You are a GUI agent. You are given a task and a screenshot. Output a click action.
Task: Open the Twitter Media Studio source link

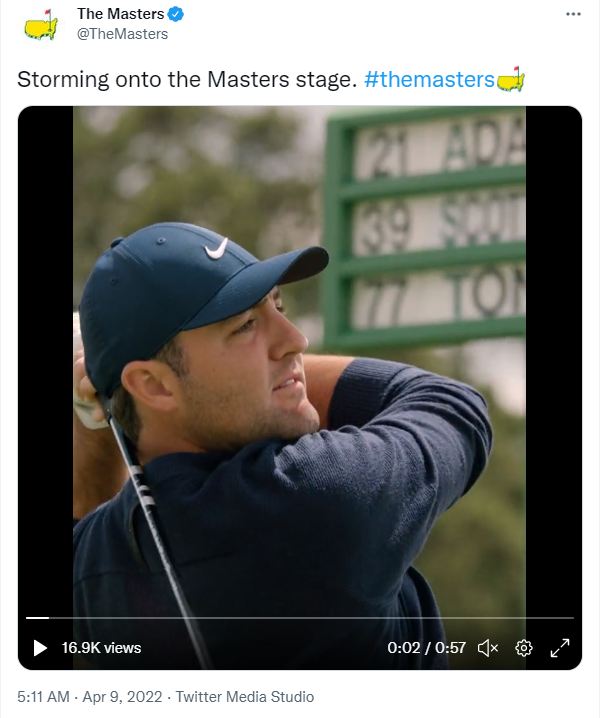245,697
